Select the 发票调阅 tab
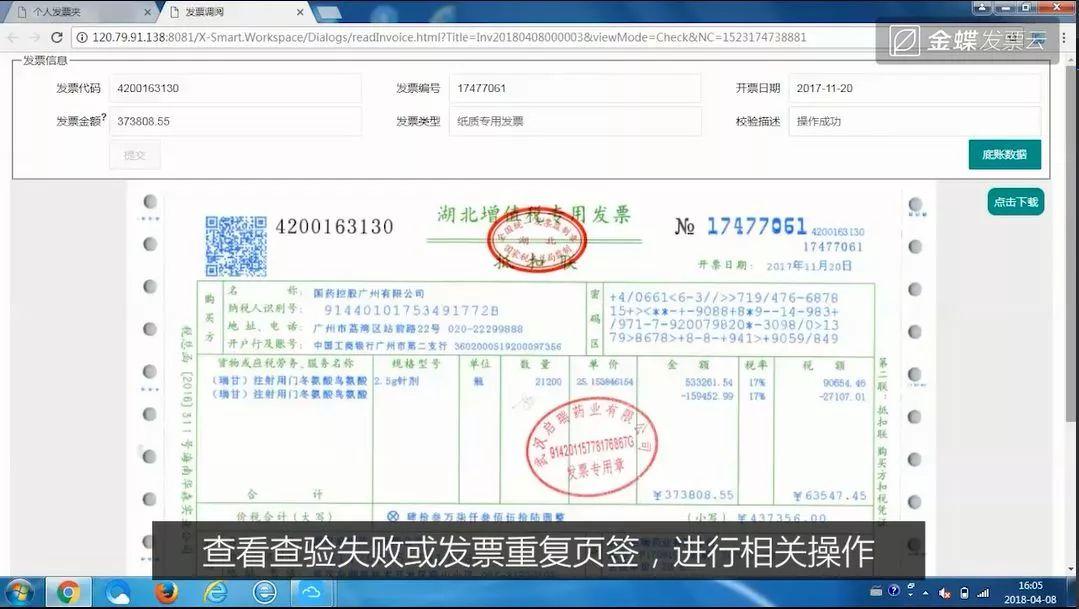Image resolution: width=1079 pixels, height=609 pixels. (x=235, y=12)
